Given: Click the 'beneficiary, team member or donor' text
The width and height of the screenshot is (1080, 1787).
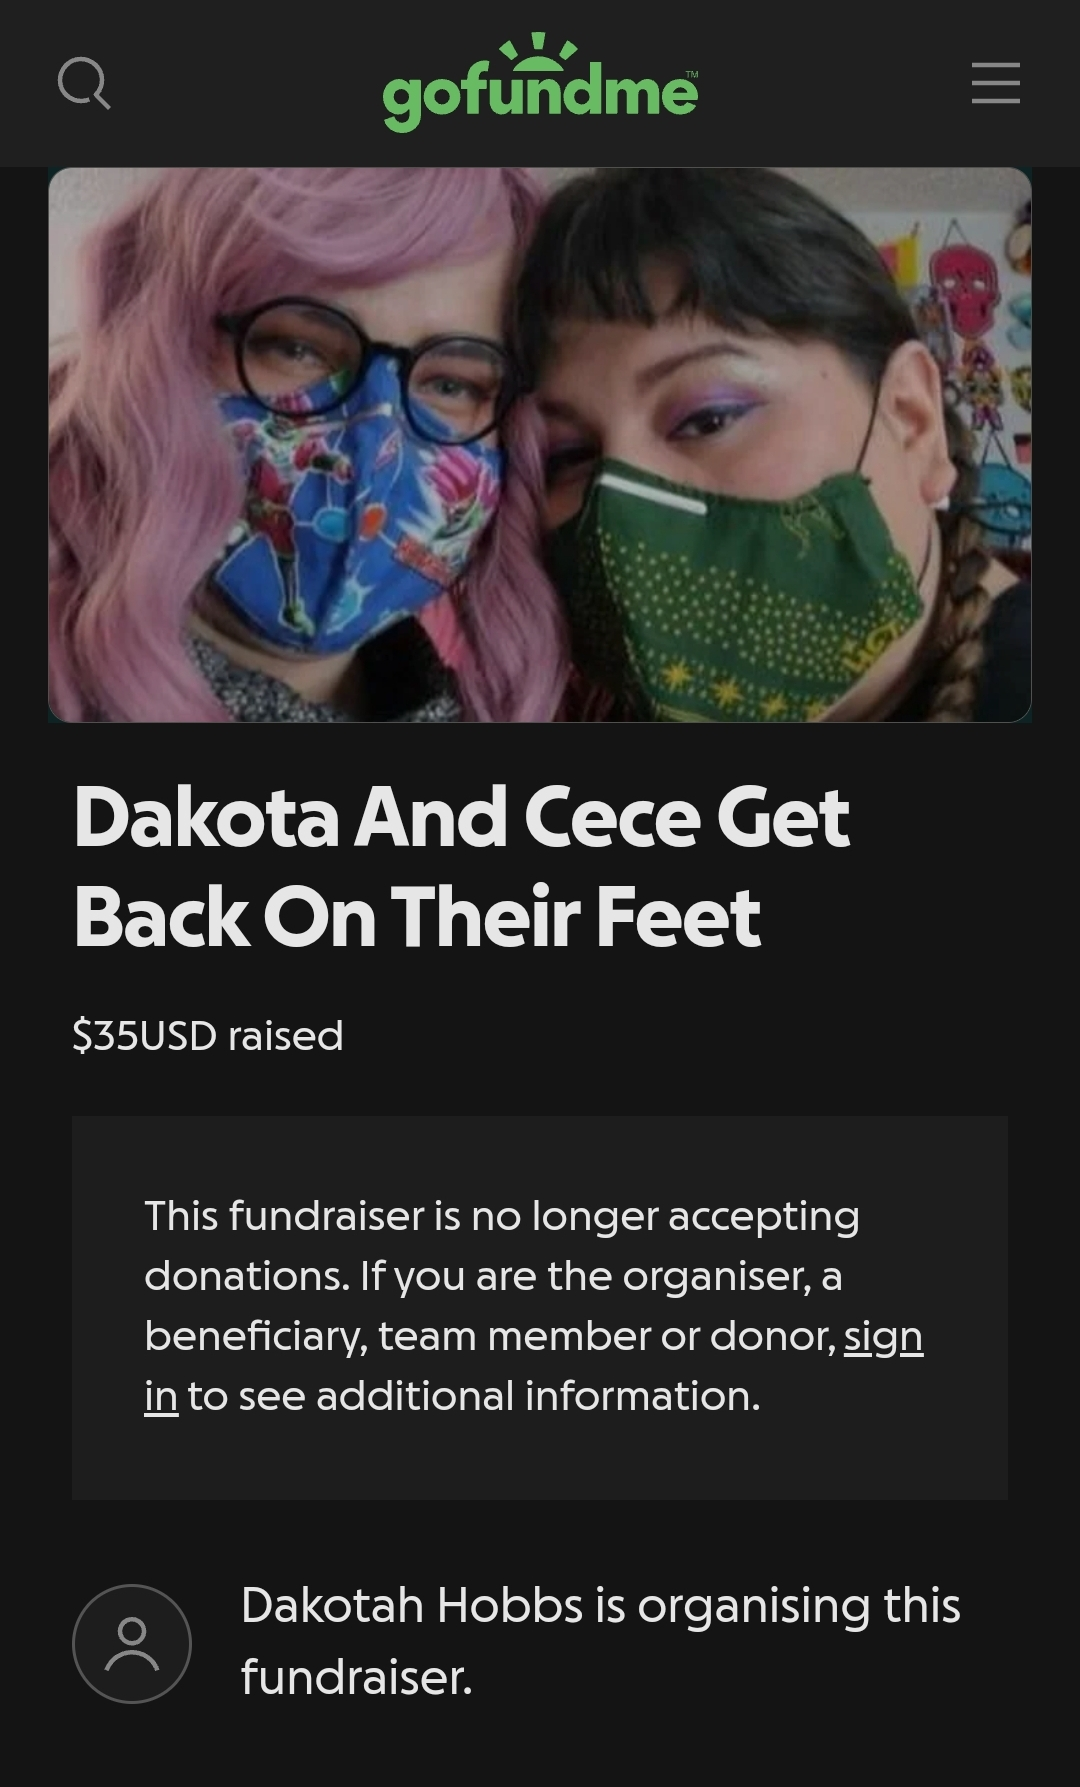Looking at the screenshot, I should 490,1337.
